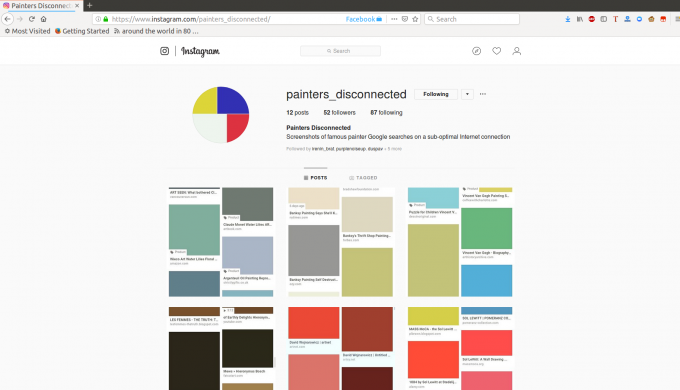
Task: Open the profile person icon
Action: click(517, 51)
